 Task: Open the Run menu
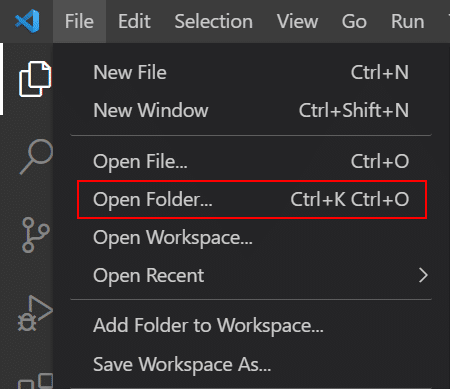[408, 21]
